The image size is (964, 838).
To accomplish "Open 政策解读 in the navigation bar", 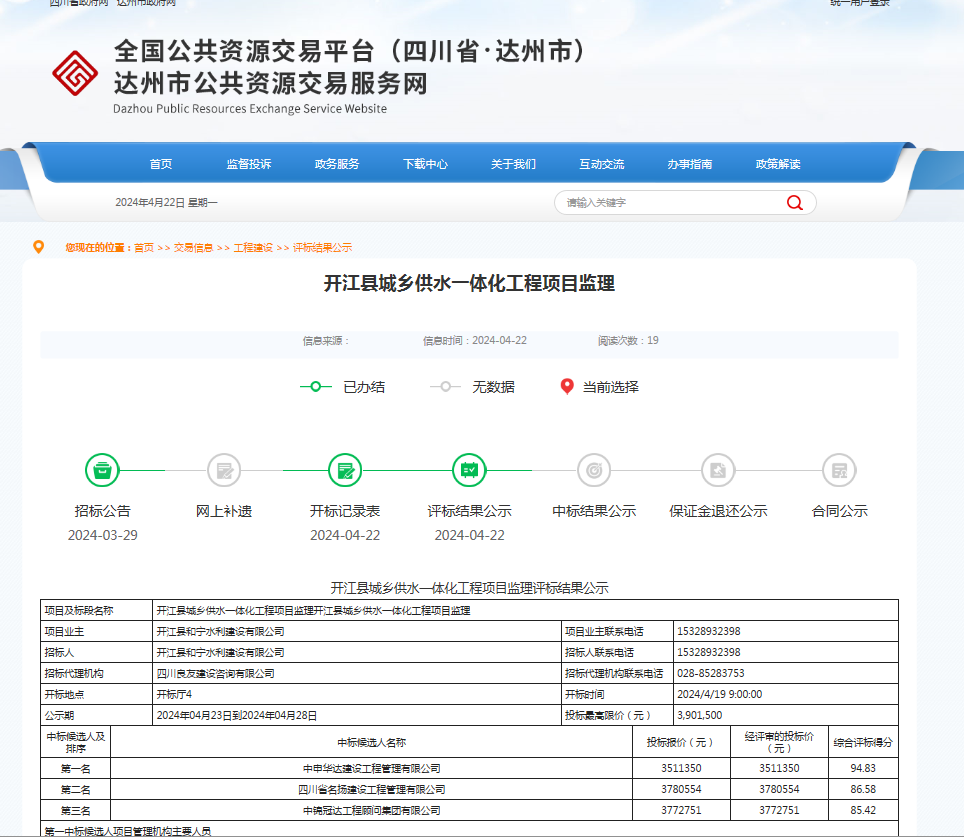I will (778, 164).
